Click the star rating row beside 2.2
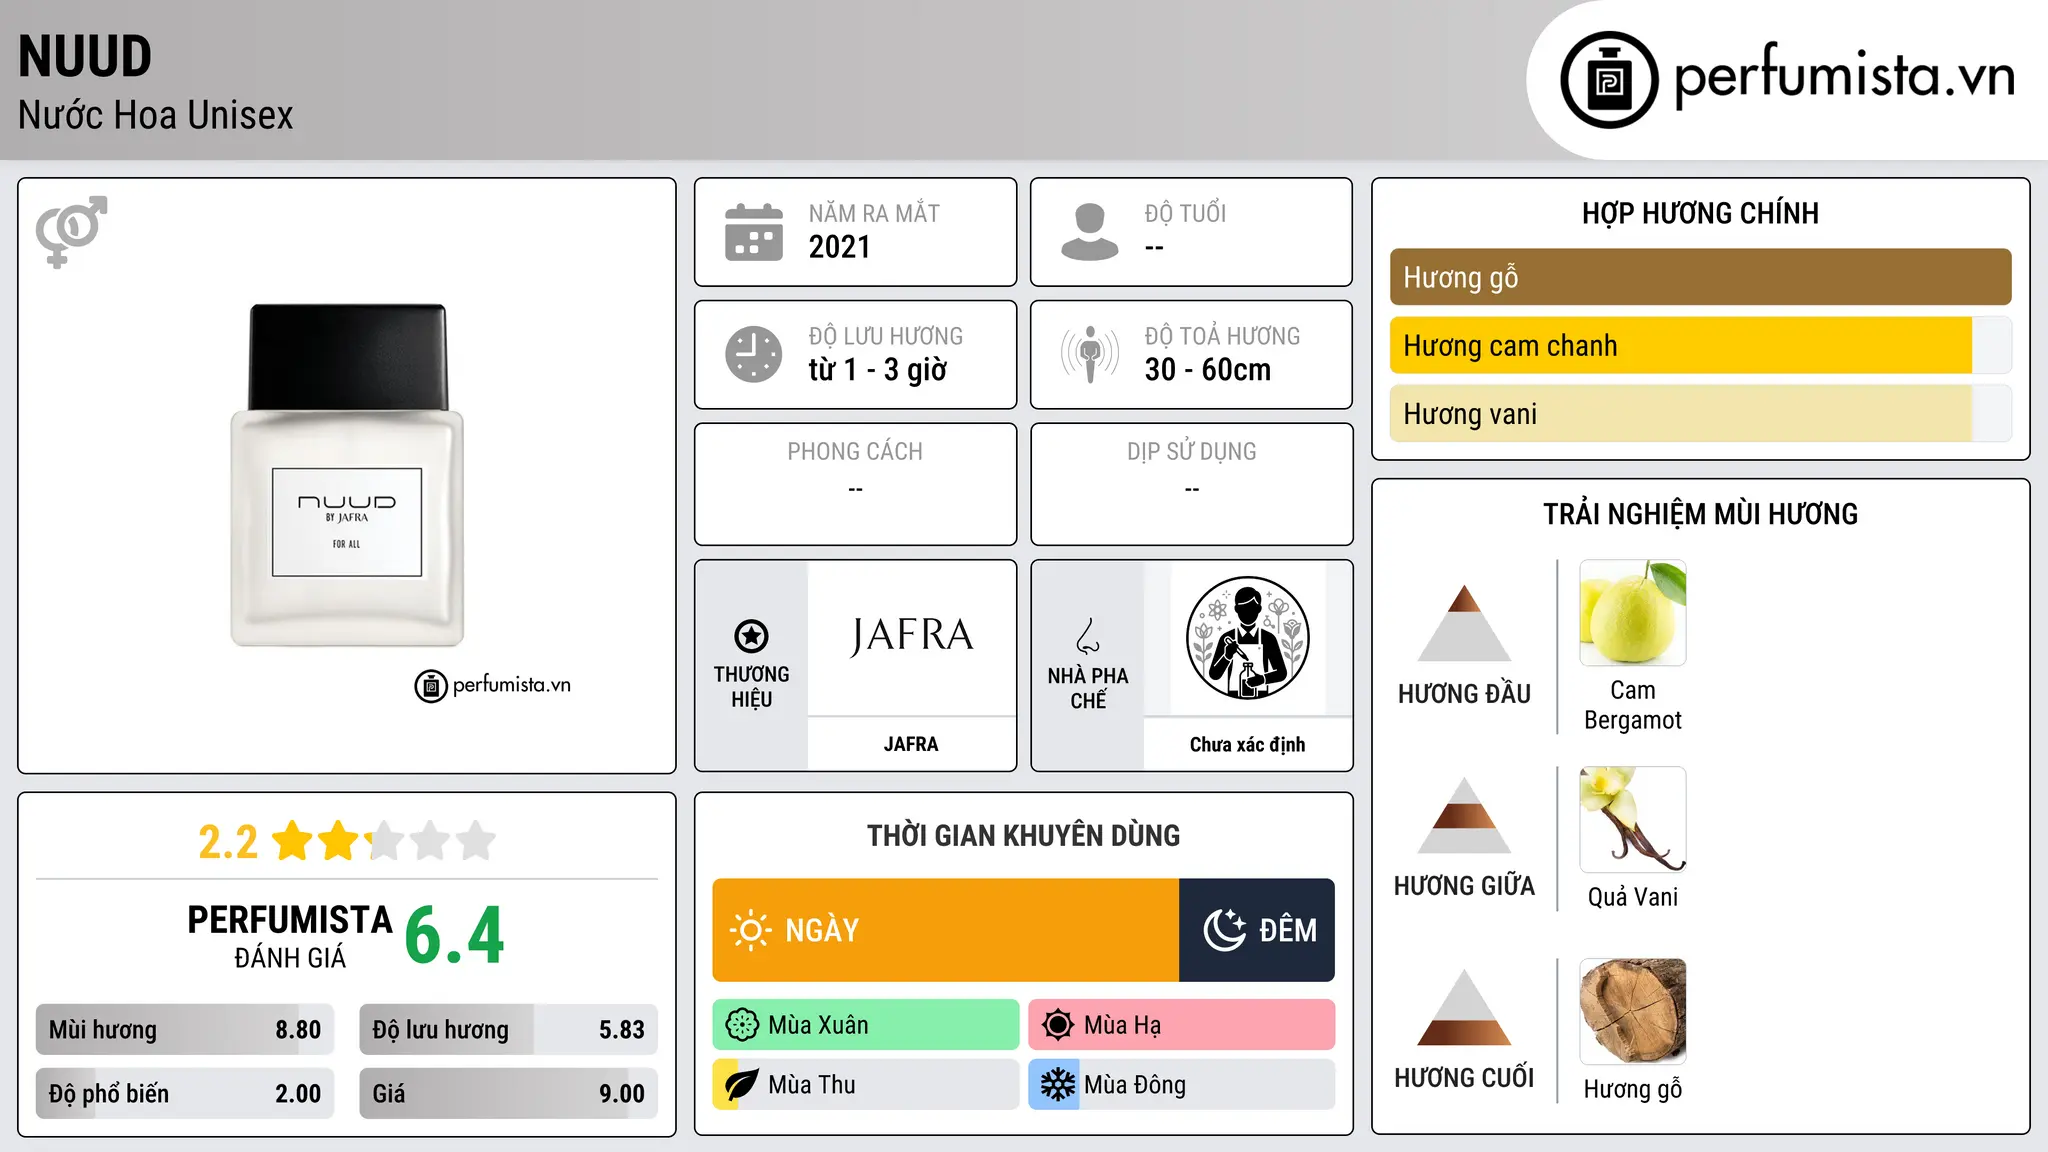Image resolution: width=2048 pixels, height=1152 pixels. pos(384,841)
